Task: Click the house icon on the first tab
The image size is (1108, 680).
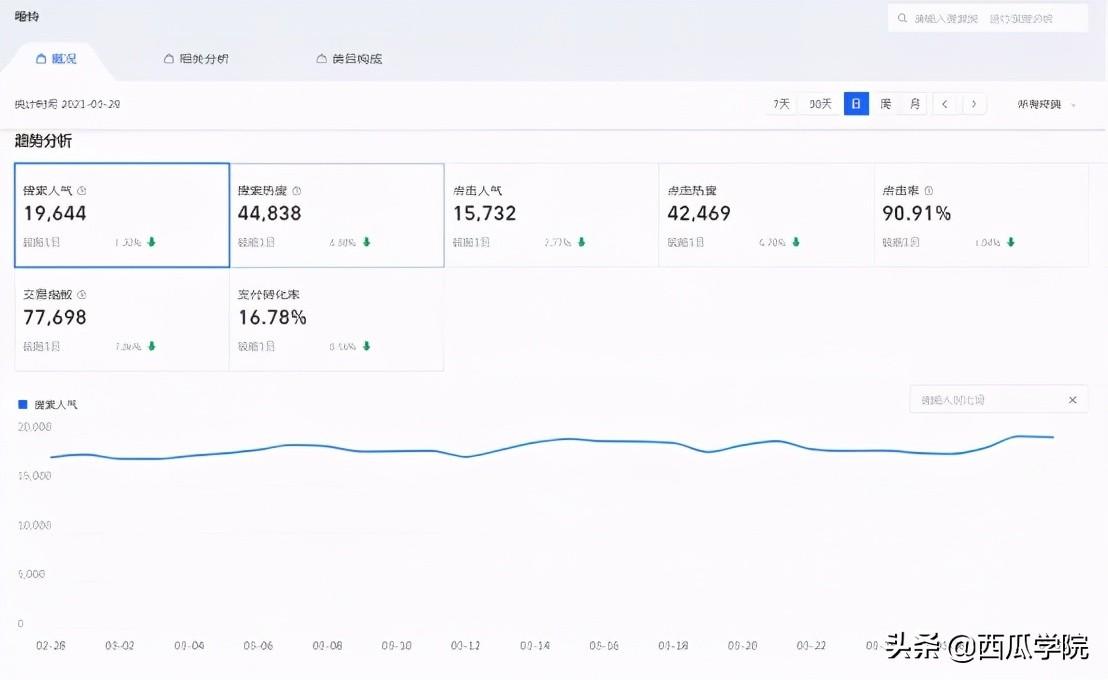Action: [x=41, y=59]
